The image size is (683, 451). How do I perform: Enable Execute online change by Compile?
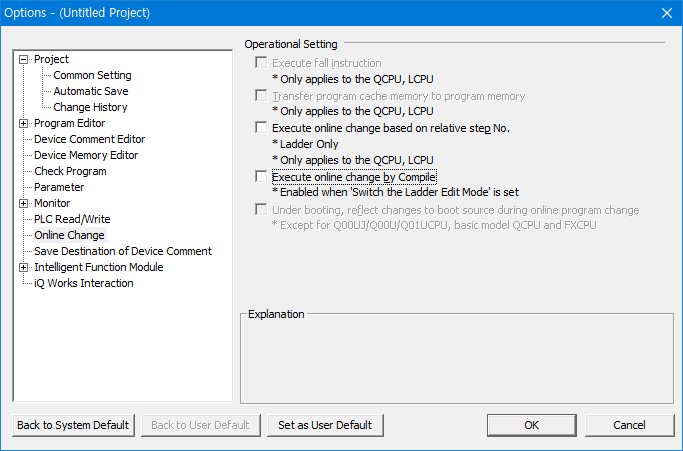(261, 176)
